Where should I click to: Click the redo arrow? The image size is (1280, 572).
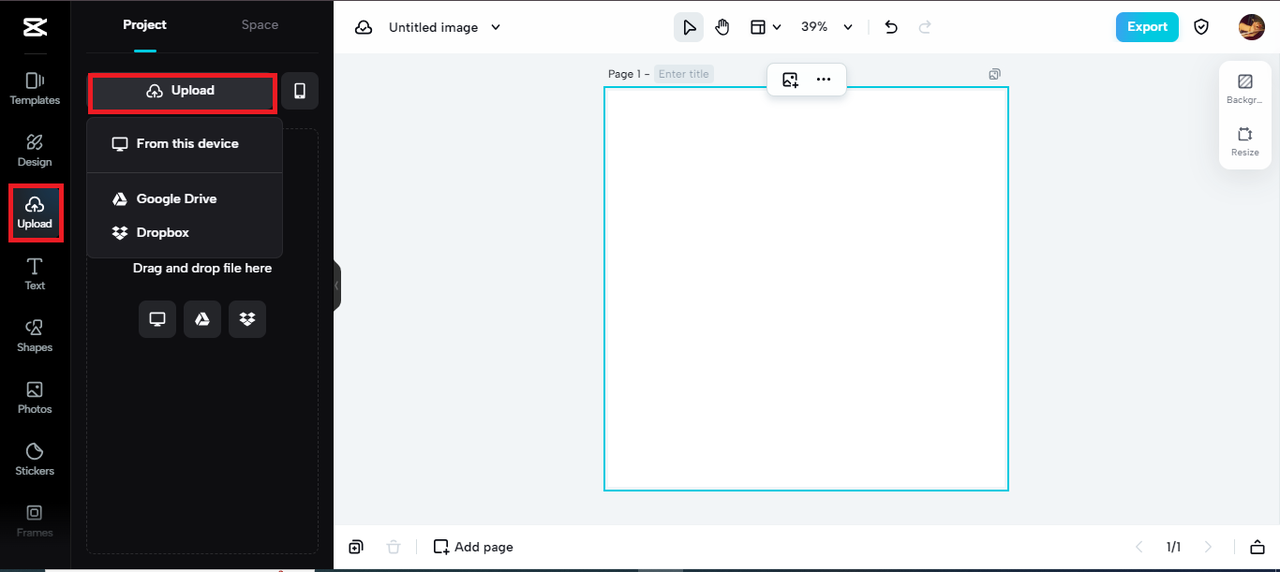point(925,28)
